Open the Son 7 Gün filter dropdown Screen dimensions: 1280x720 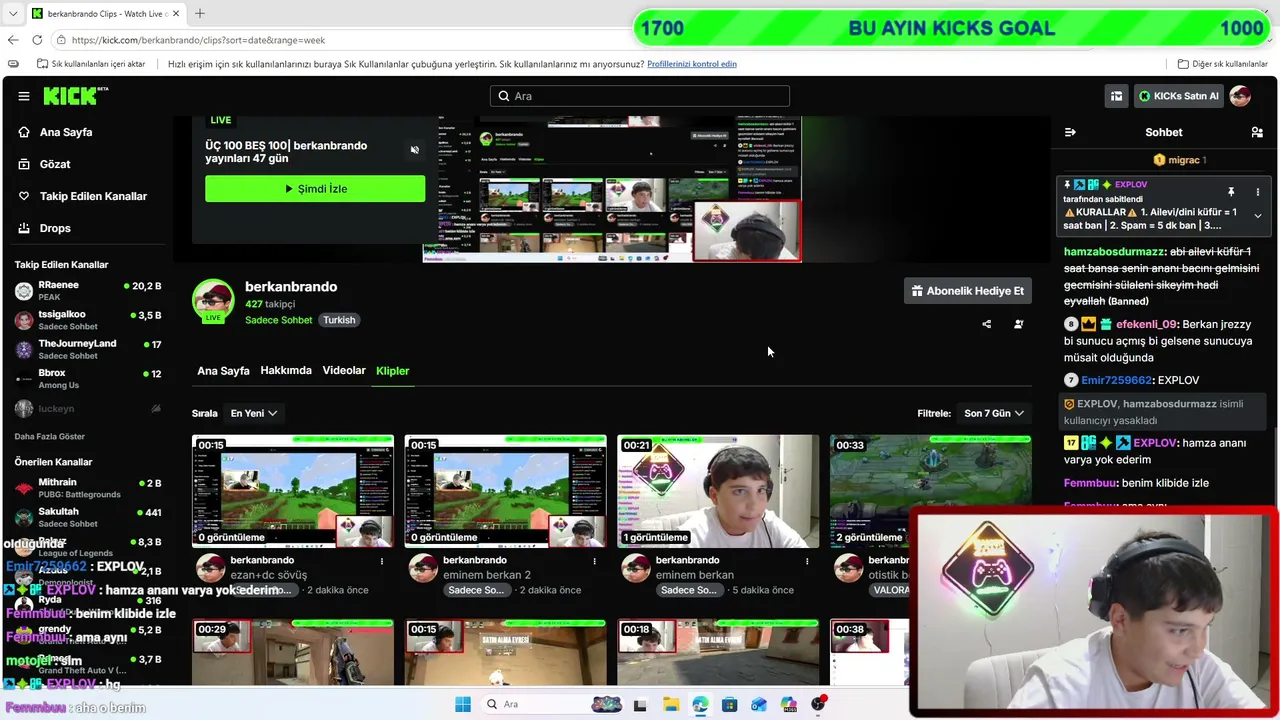coord(994,413)
